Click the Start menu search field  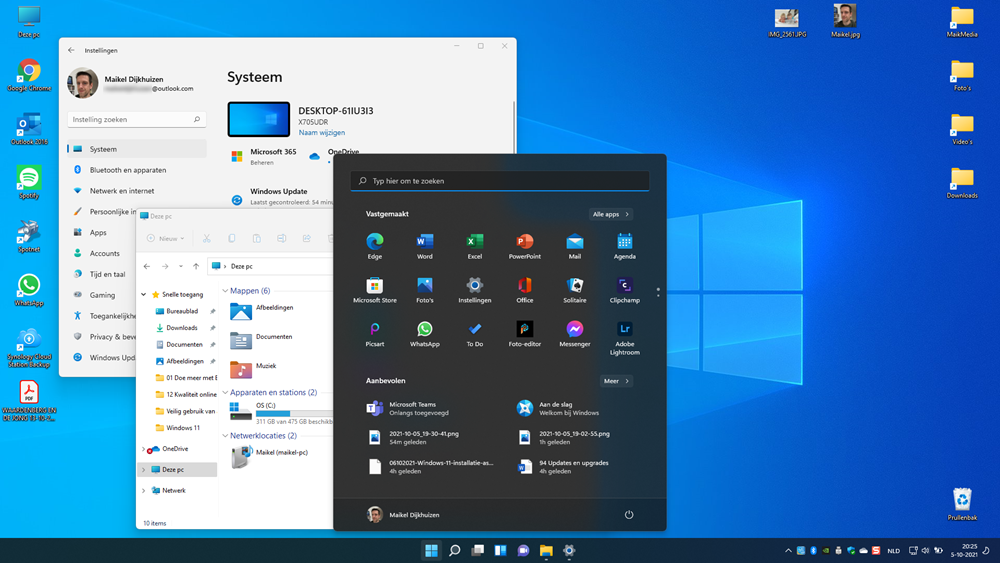(x=500, y=181)
